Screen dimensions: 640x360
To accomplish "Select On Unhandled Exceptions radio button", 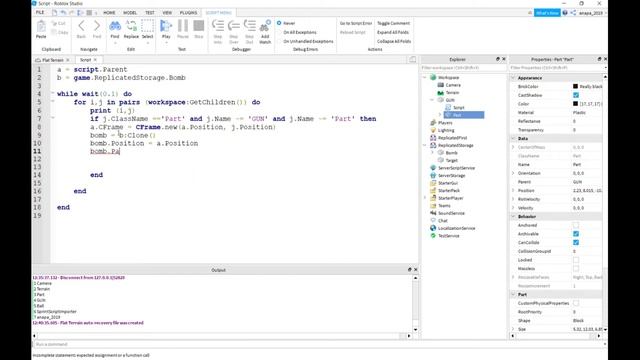I will [279, 41].
